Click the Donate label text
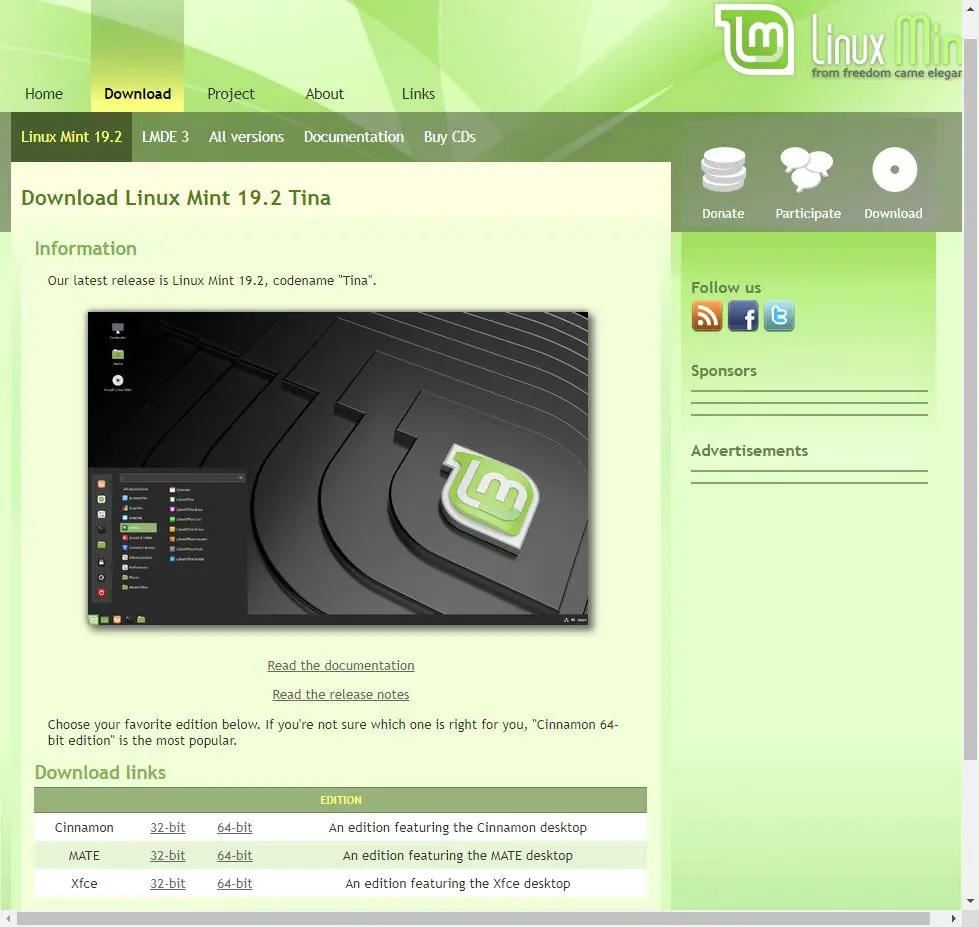The width and height of the screenshot is (979, 927). pyautogui.click(x=723, y=213)
